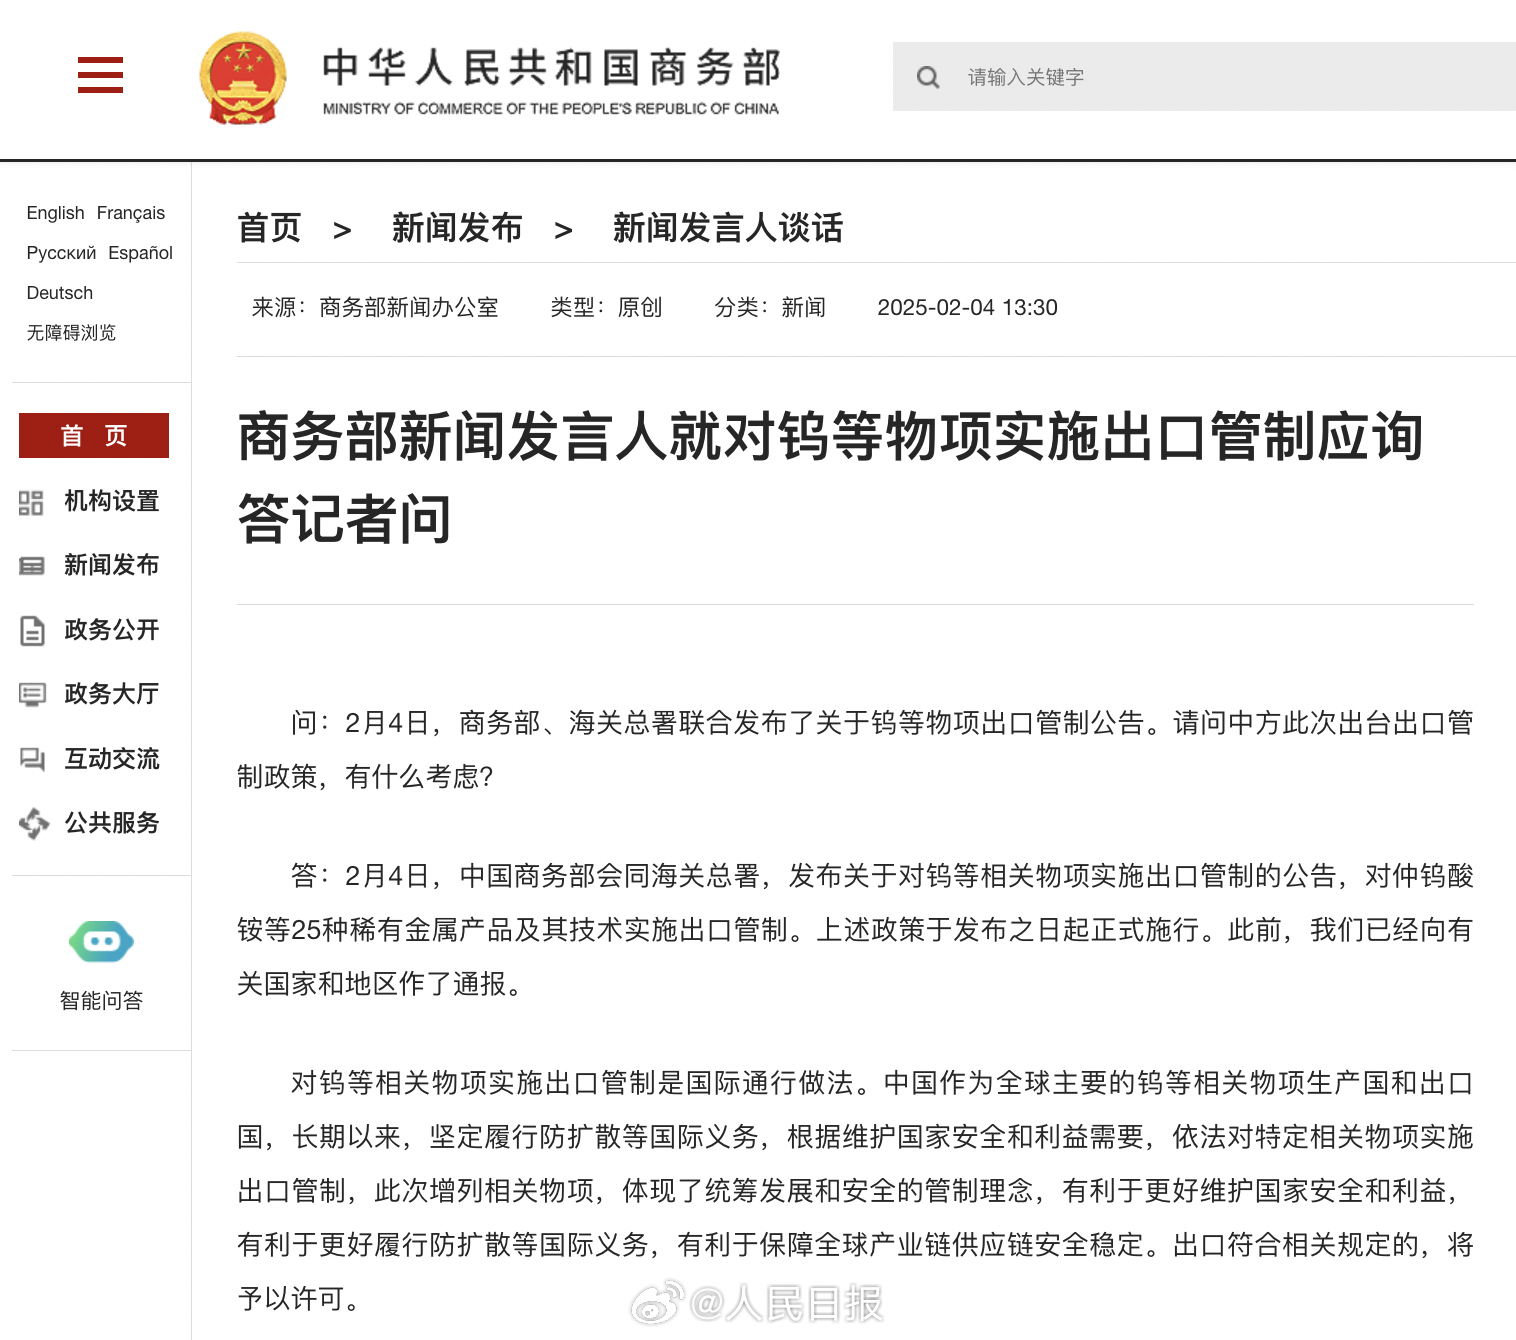
Task: Open the 智能问答 robot assistant icon
Action: (101, 941)
